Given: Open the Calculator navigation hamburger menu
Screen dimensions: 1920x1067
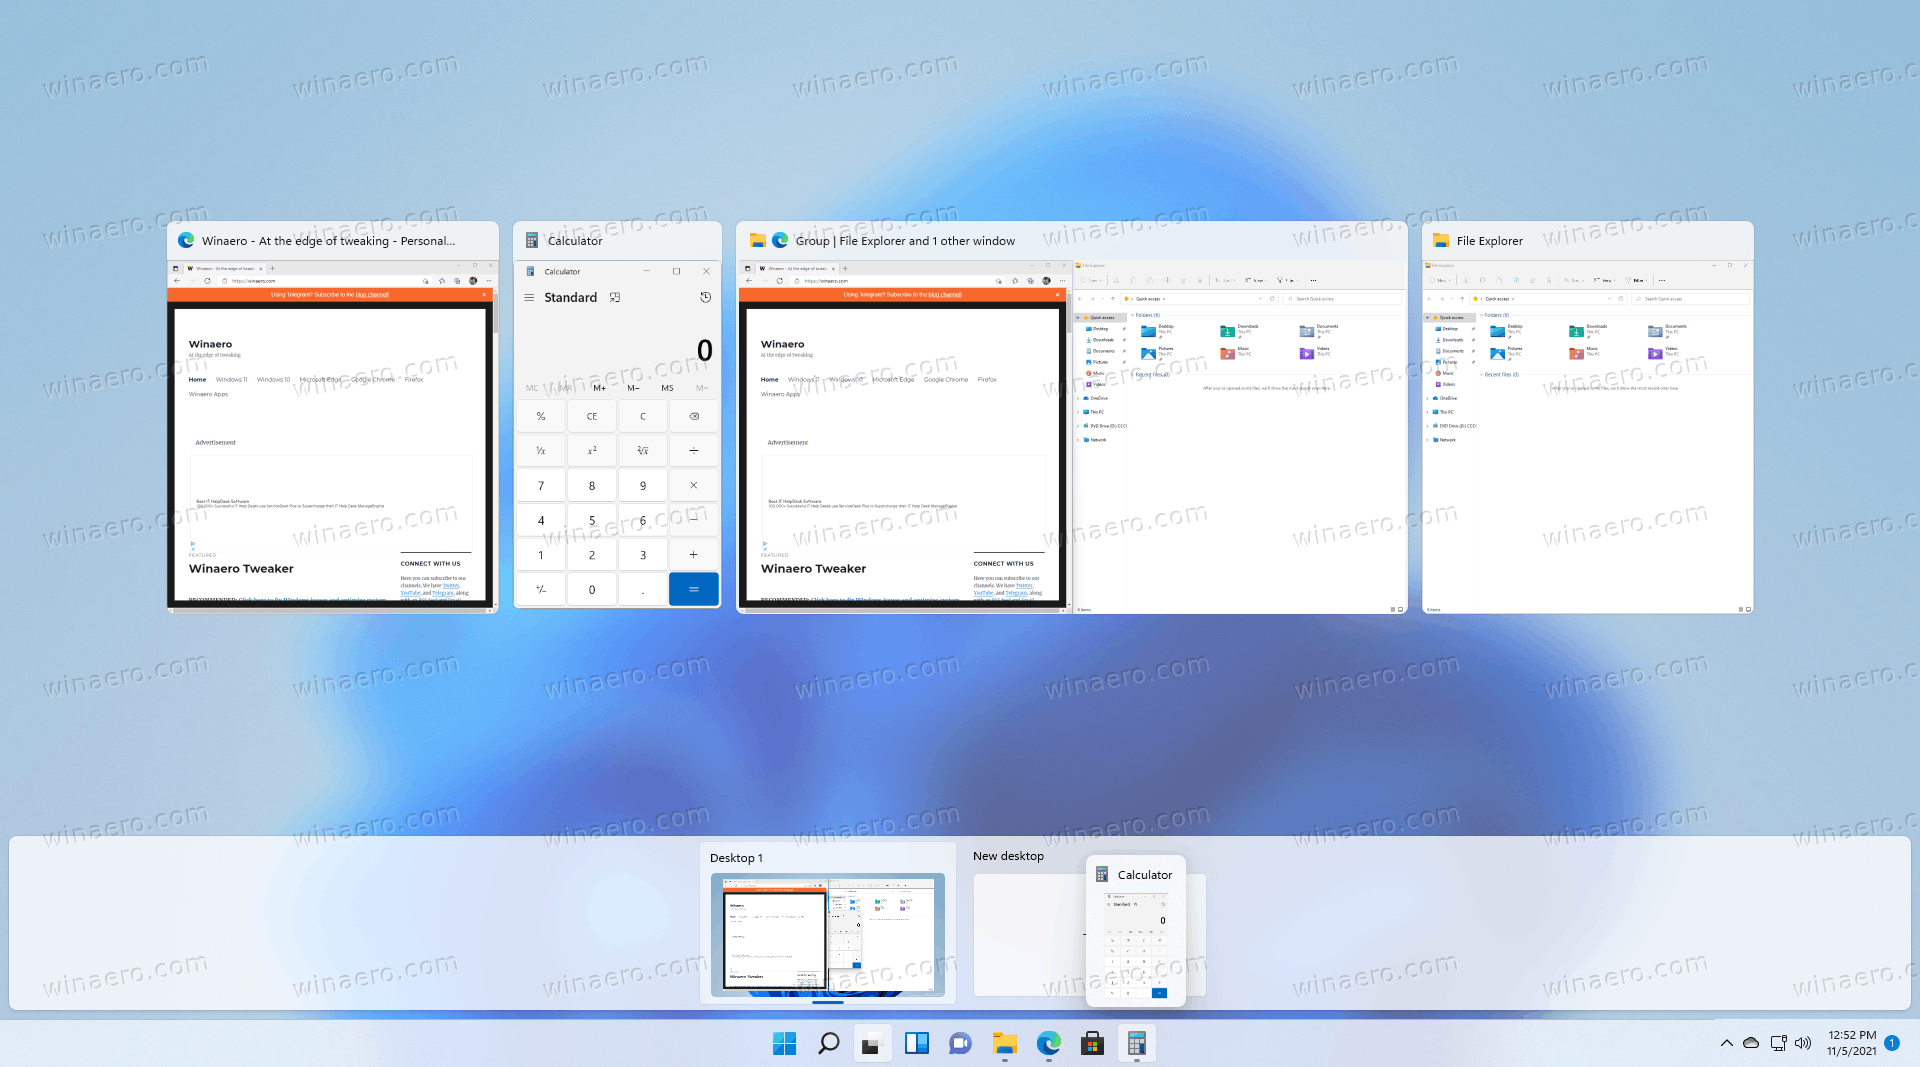Looking at the screenshot, I should [x=529, y=298].
